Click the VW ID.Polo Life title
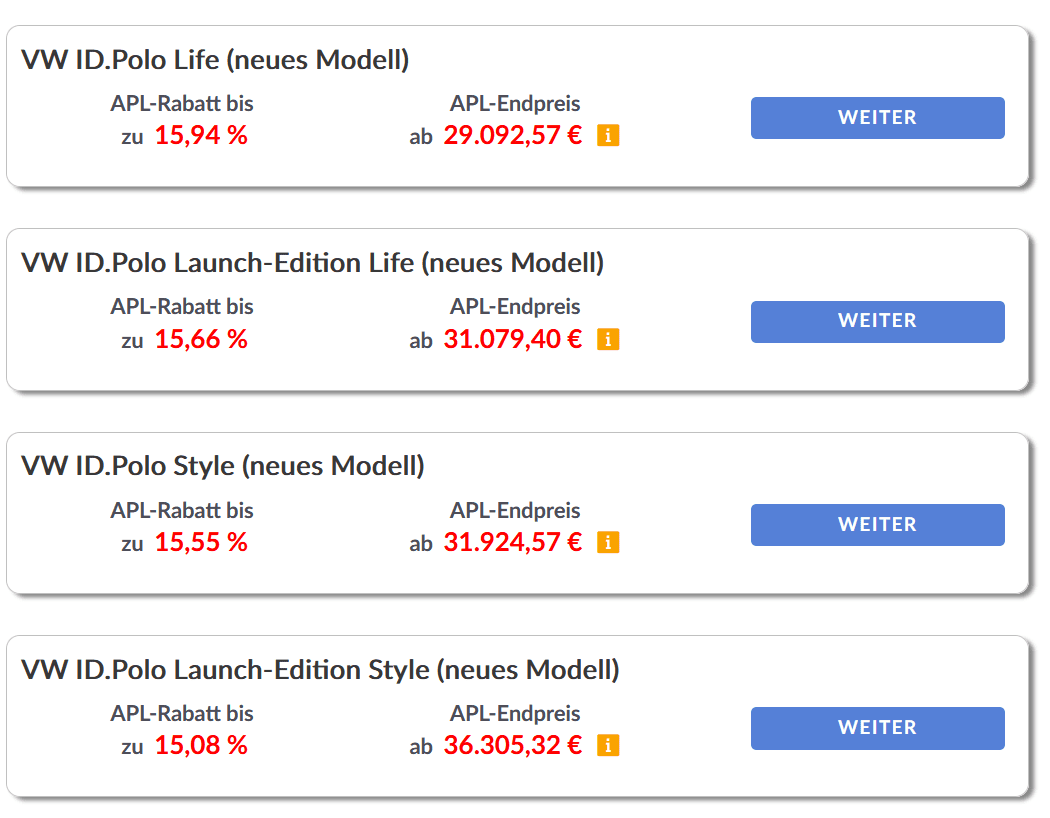Image resolution: width=1050 pixels, height=818 pixels. 215,60
